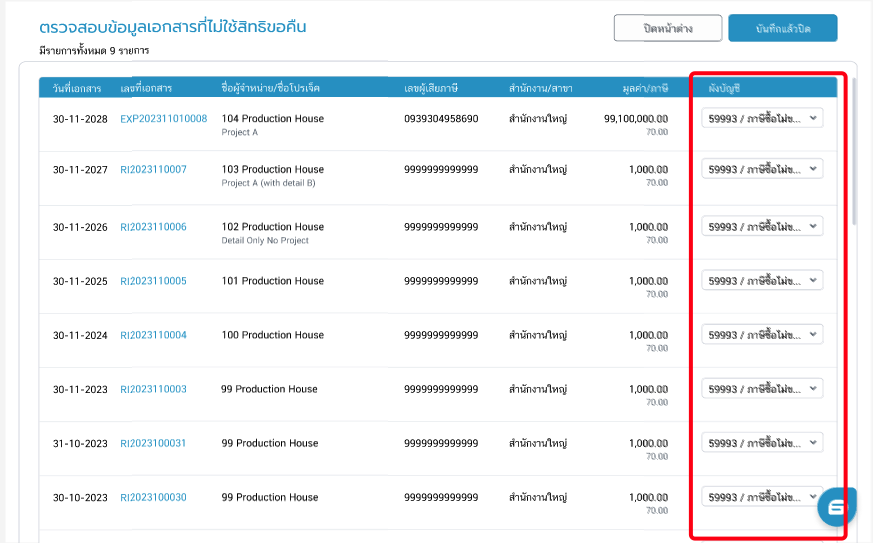The width and height of the screenshot is (873, 543).
Task: Open the chat support bubble icon
Action: tap(837, 507)
